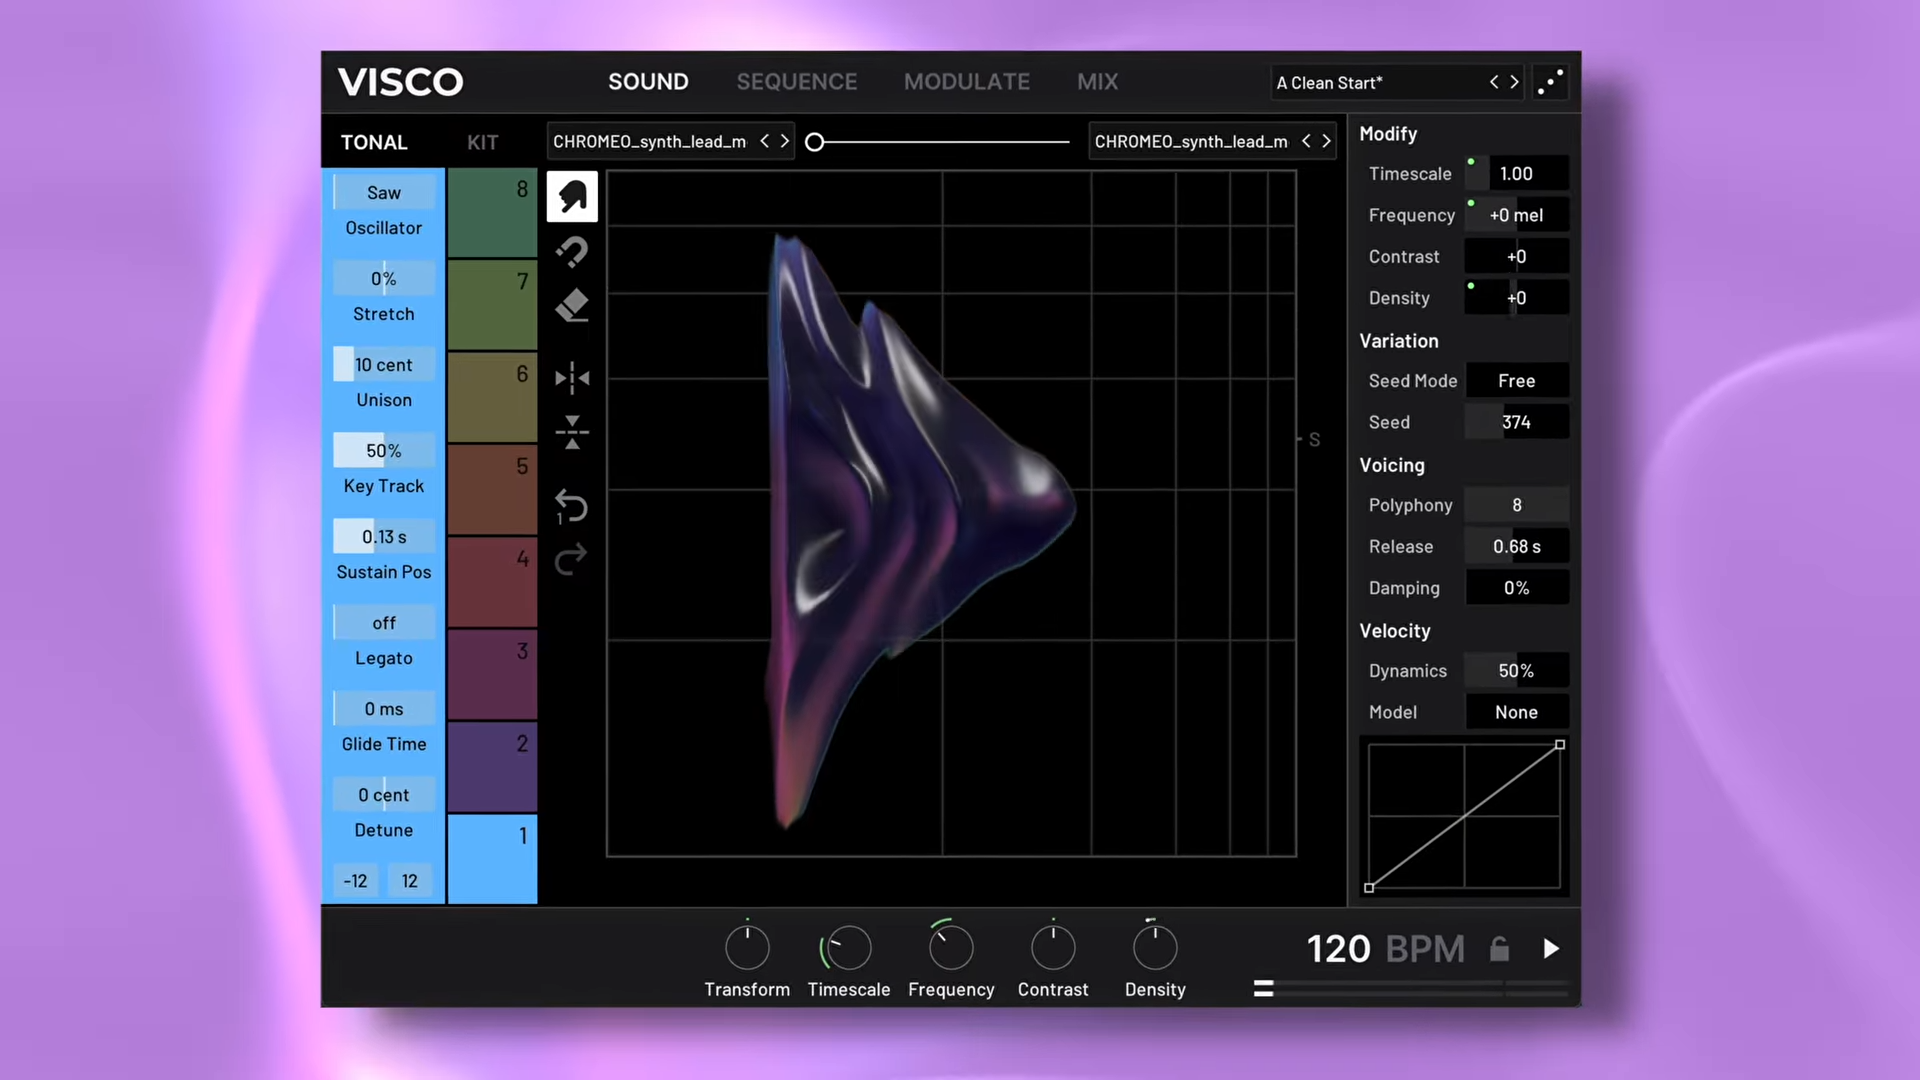Undo the last edit

(571, 506)
